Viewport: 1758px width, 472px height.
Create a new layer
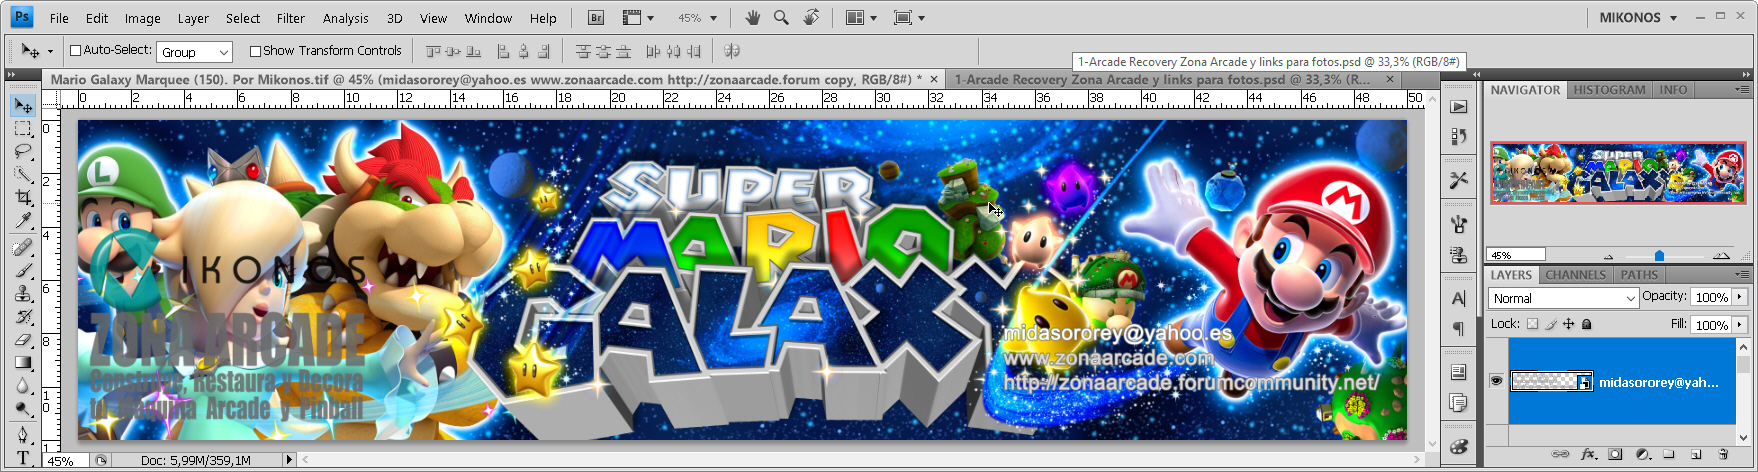click(1696, 454)
